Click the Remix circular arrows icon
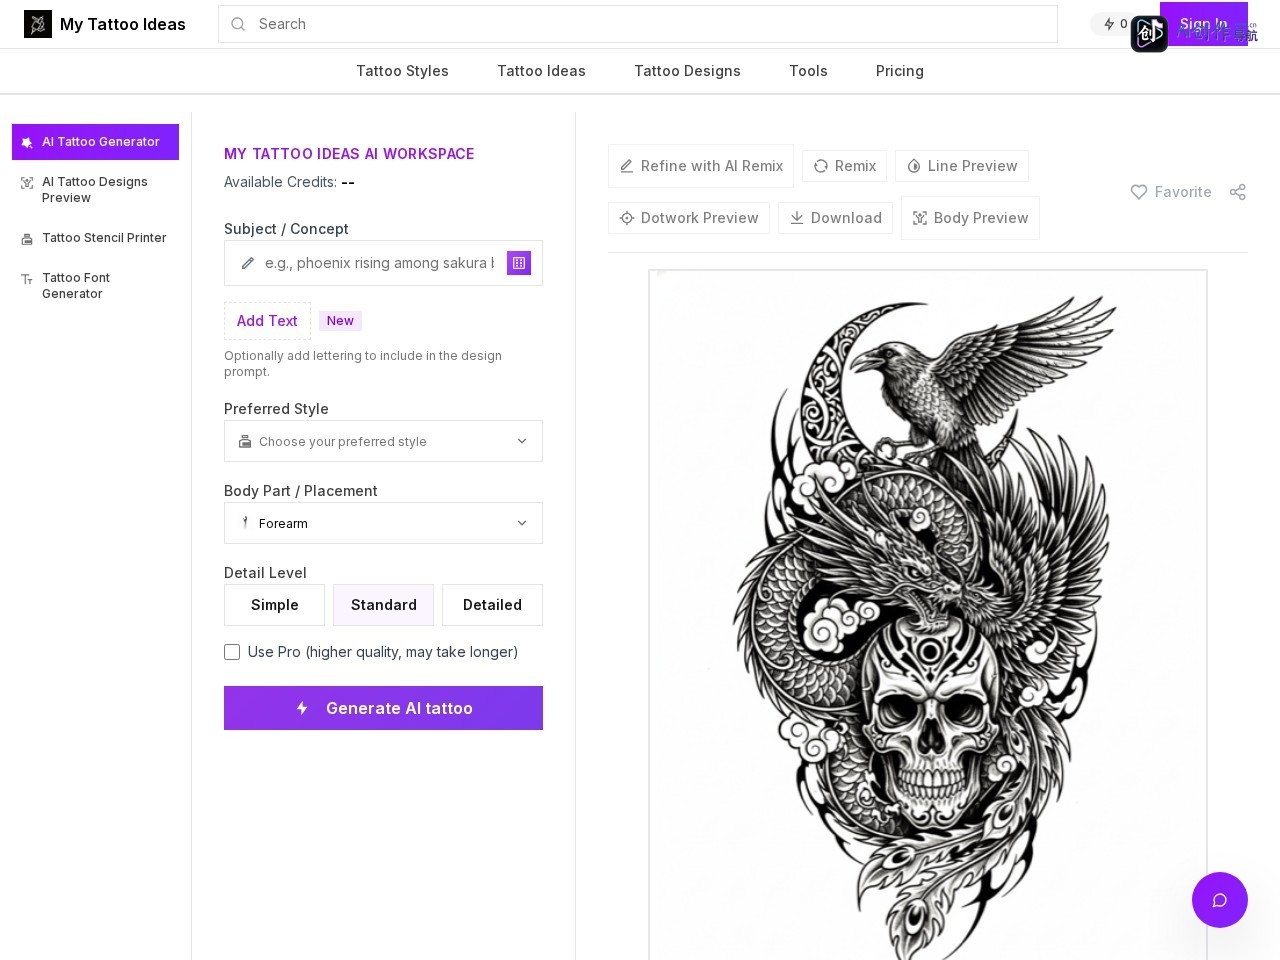This screenshot has width=1280, height=960. tap(821, 166)
